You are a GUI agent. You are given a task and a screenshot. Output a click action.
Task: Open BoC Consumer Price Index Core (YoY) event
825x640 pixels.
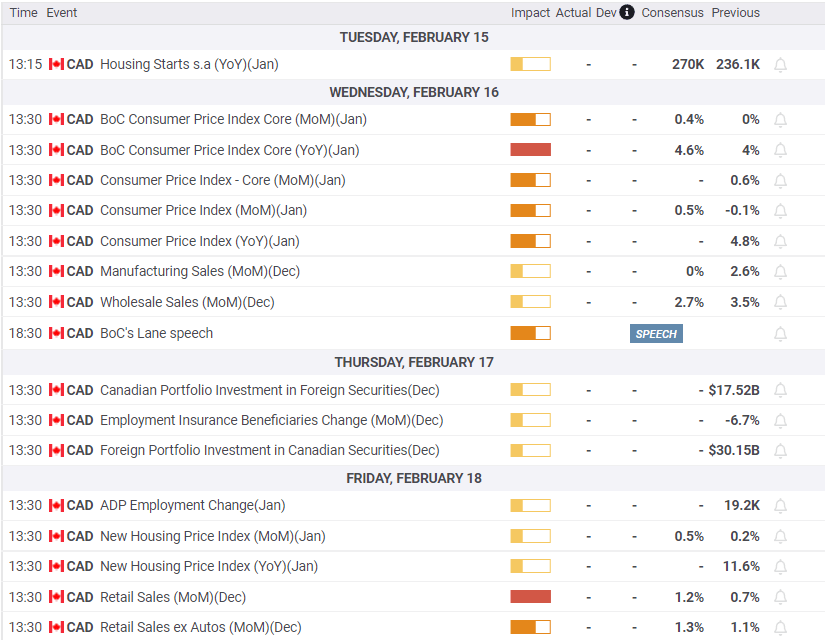(x=229, y=150)
